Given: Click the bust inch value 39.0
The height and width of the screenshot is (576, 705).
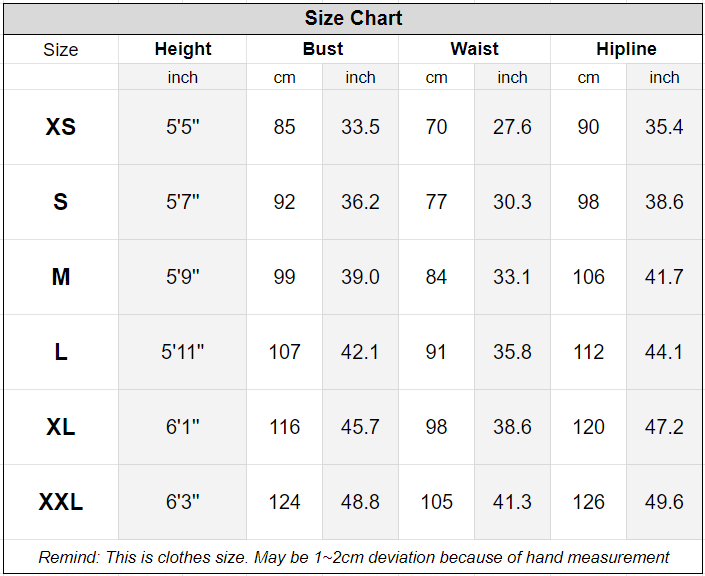Looking at the screenshot, I should click(x=360, y=277).
